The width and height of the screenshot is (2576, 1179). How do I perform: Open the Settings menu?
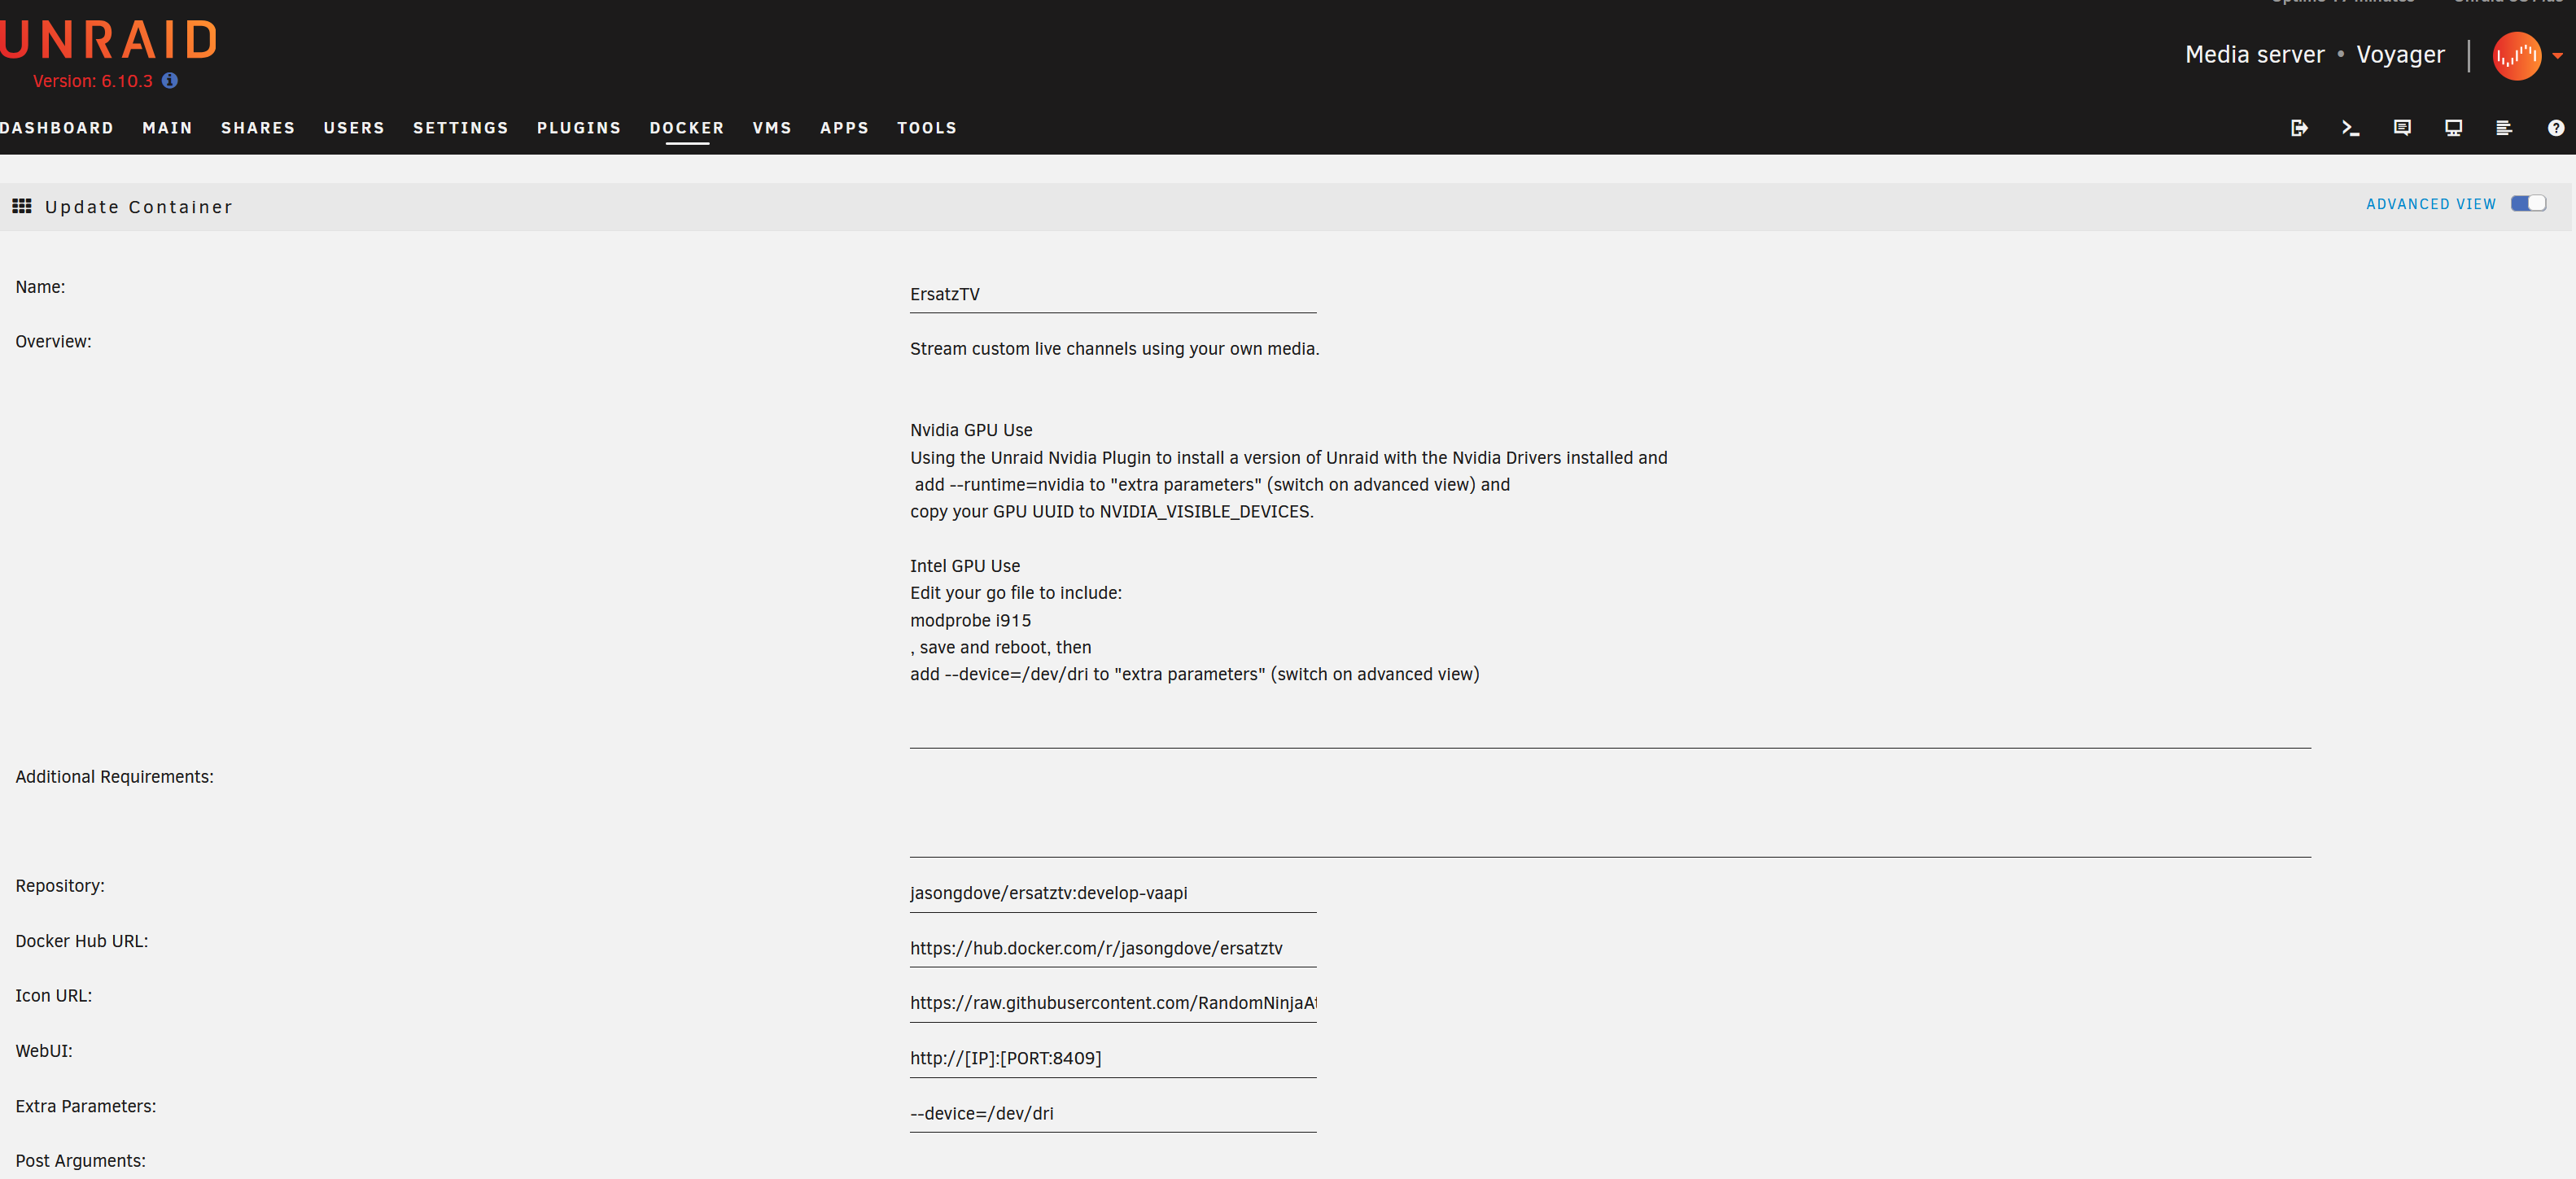coord(461,128)
